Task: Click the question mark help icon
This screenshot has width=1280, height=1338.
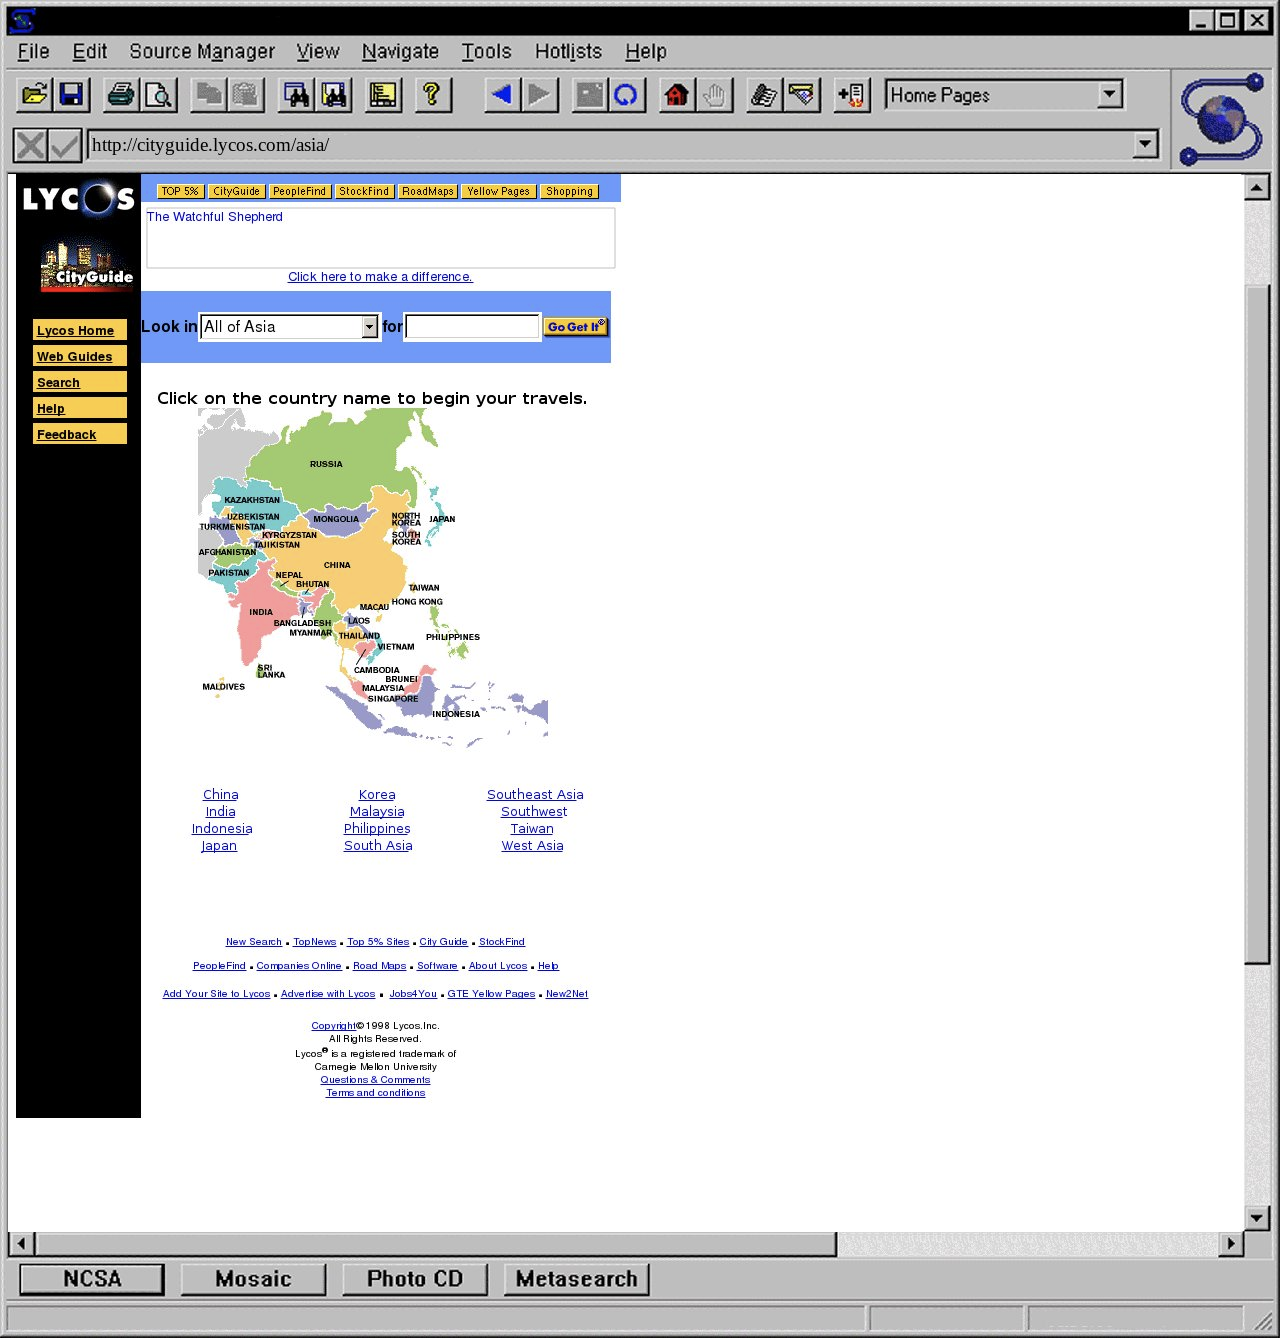Action: [431, 95]
